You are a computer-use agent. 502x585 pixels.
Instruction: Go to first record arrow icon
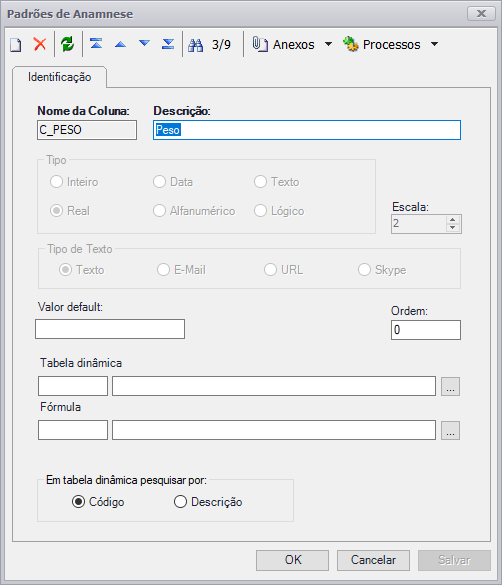pos(96,44)
